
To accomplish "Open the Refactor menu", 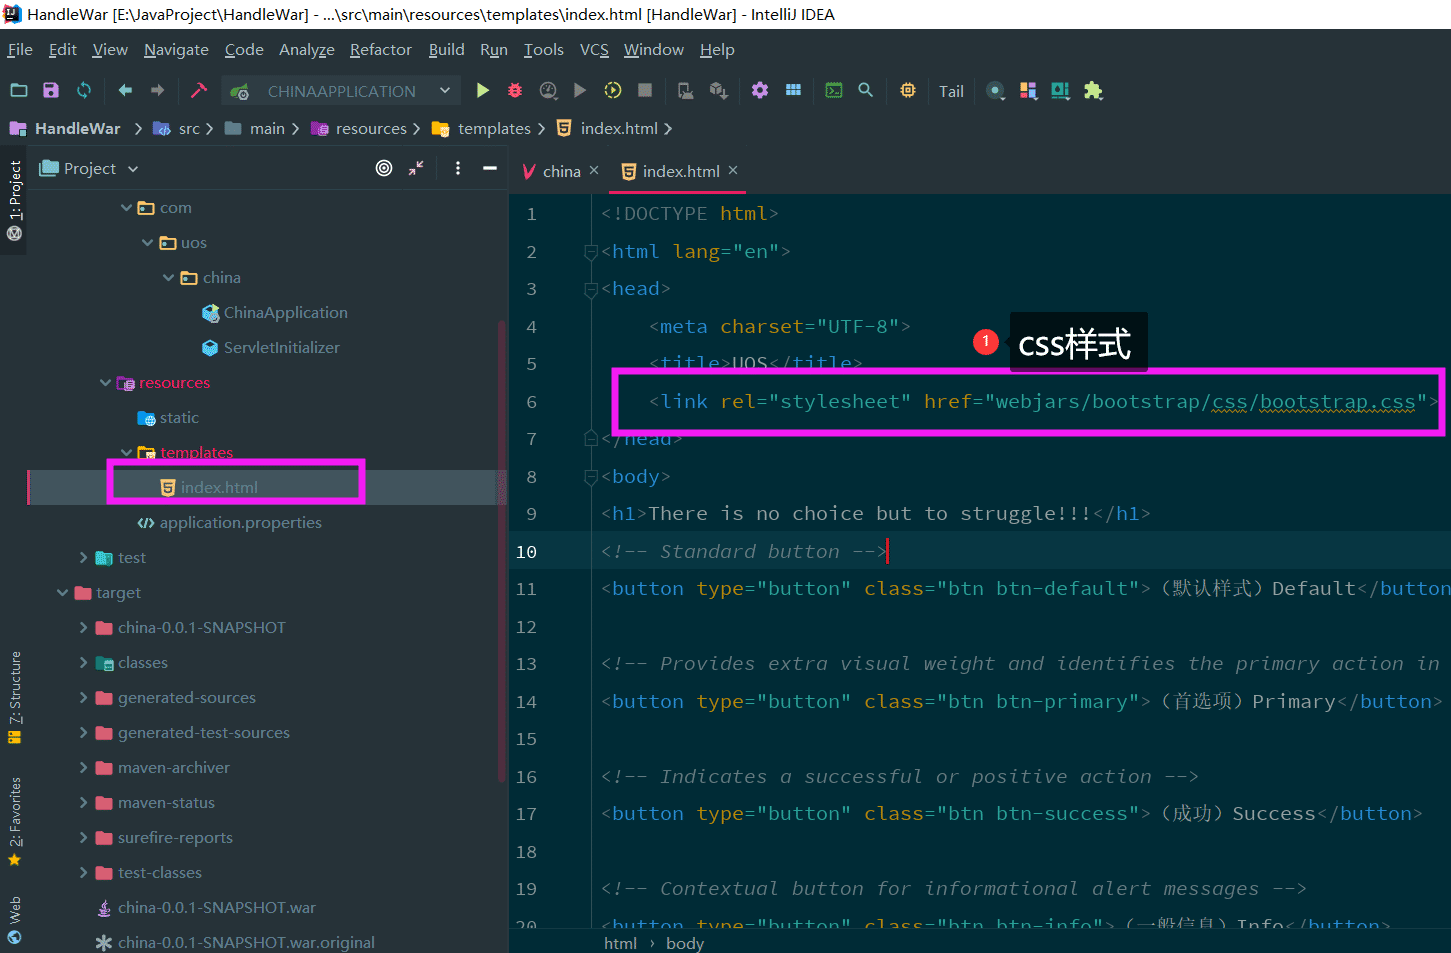I will (380, 49).
